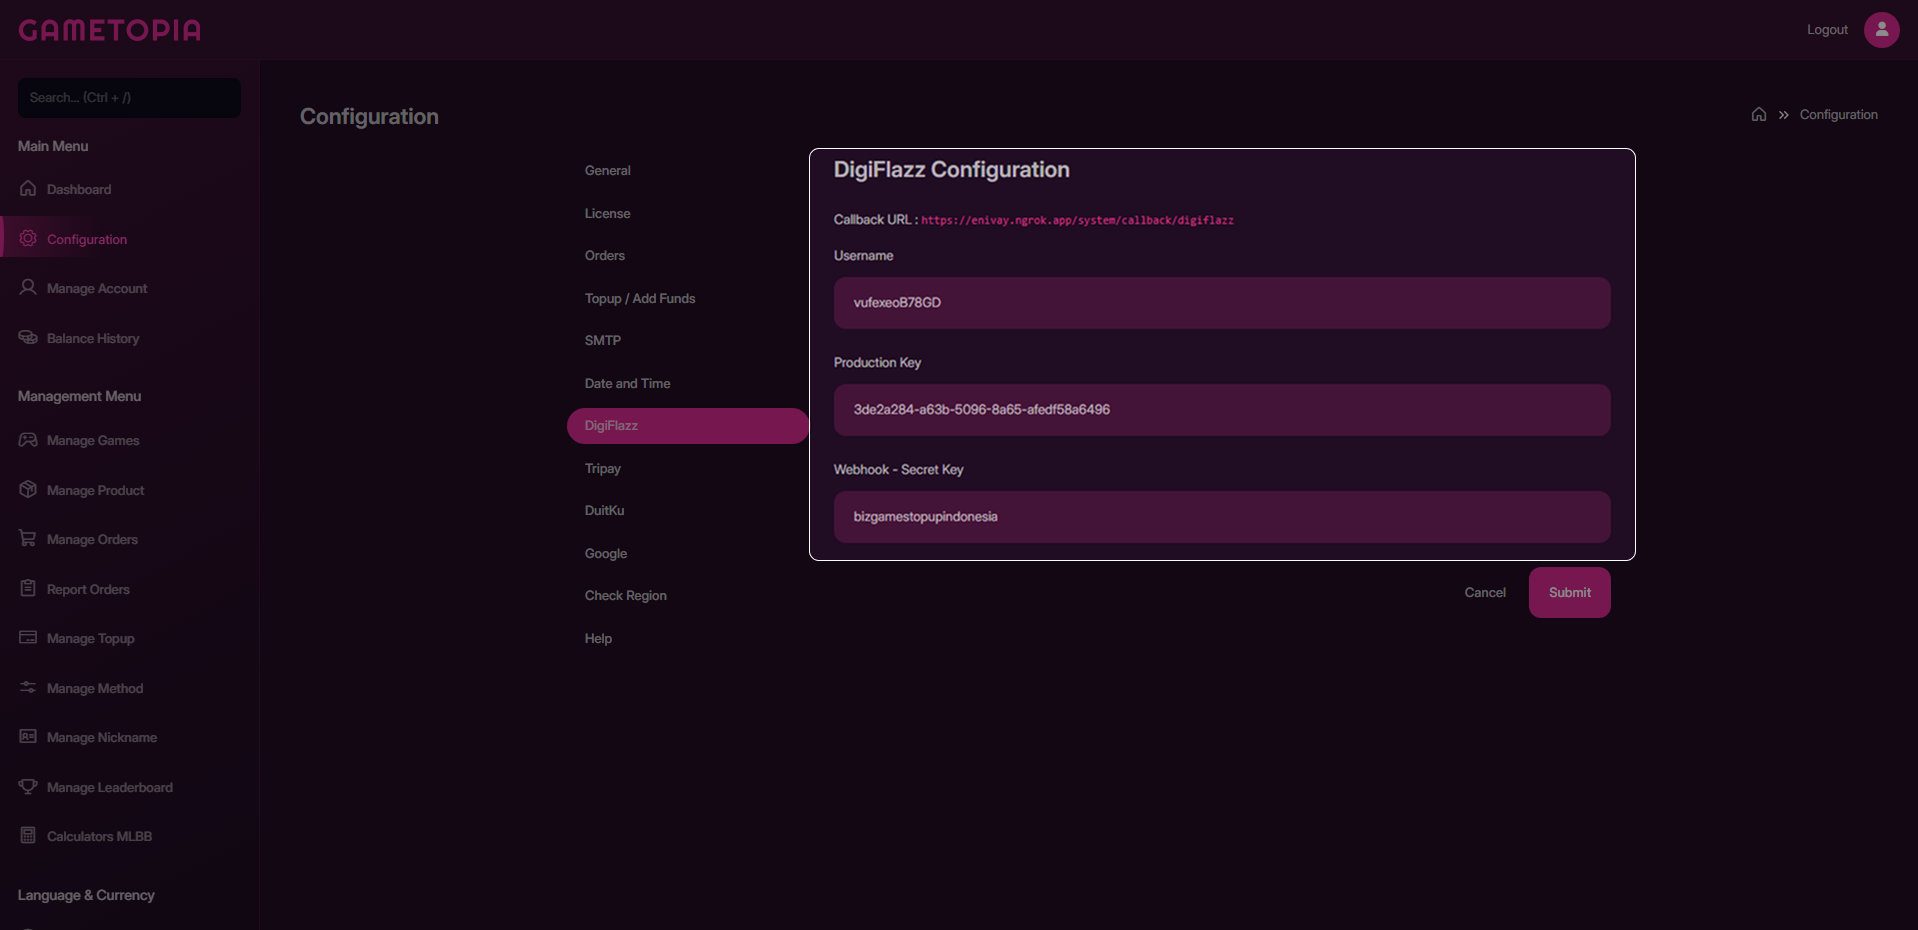
Task: Click the Manage Leaderboard trophy icon
Action: point(28,786)
